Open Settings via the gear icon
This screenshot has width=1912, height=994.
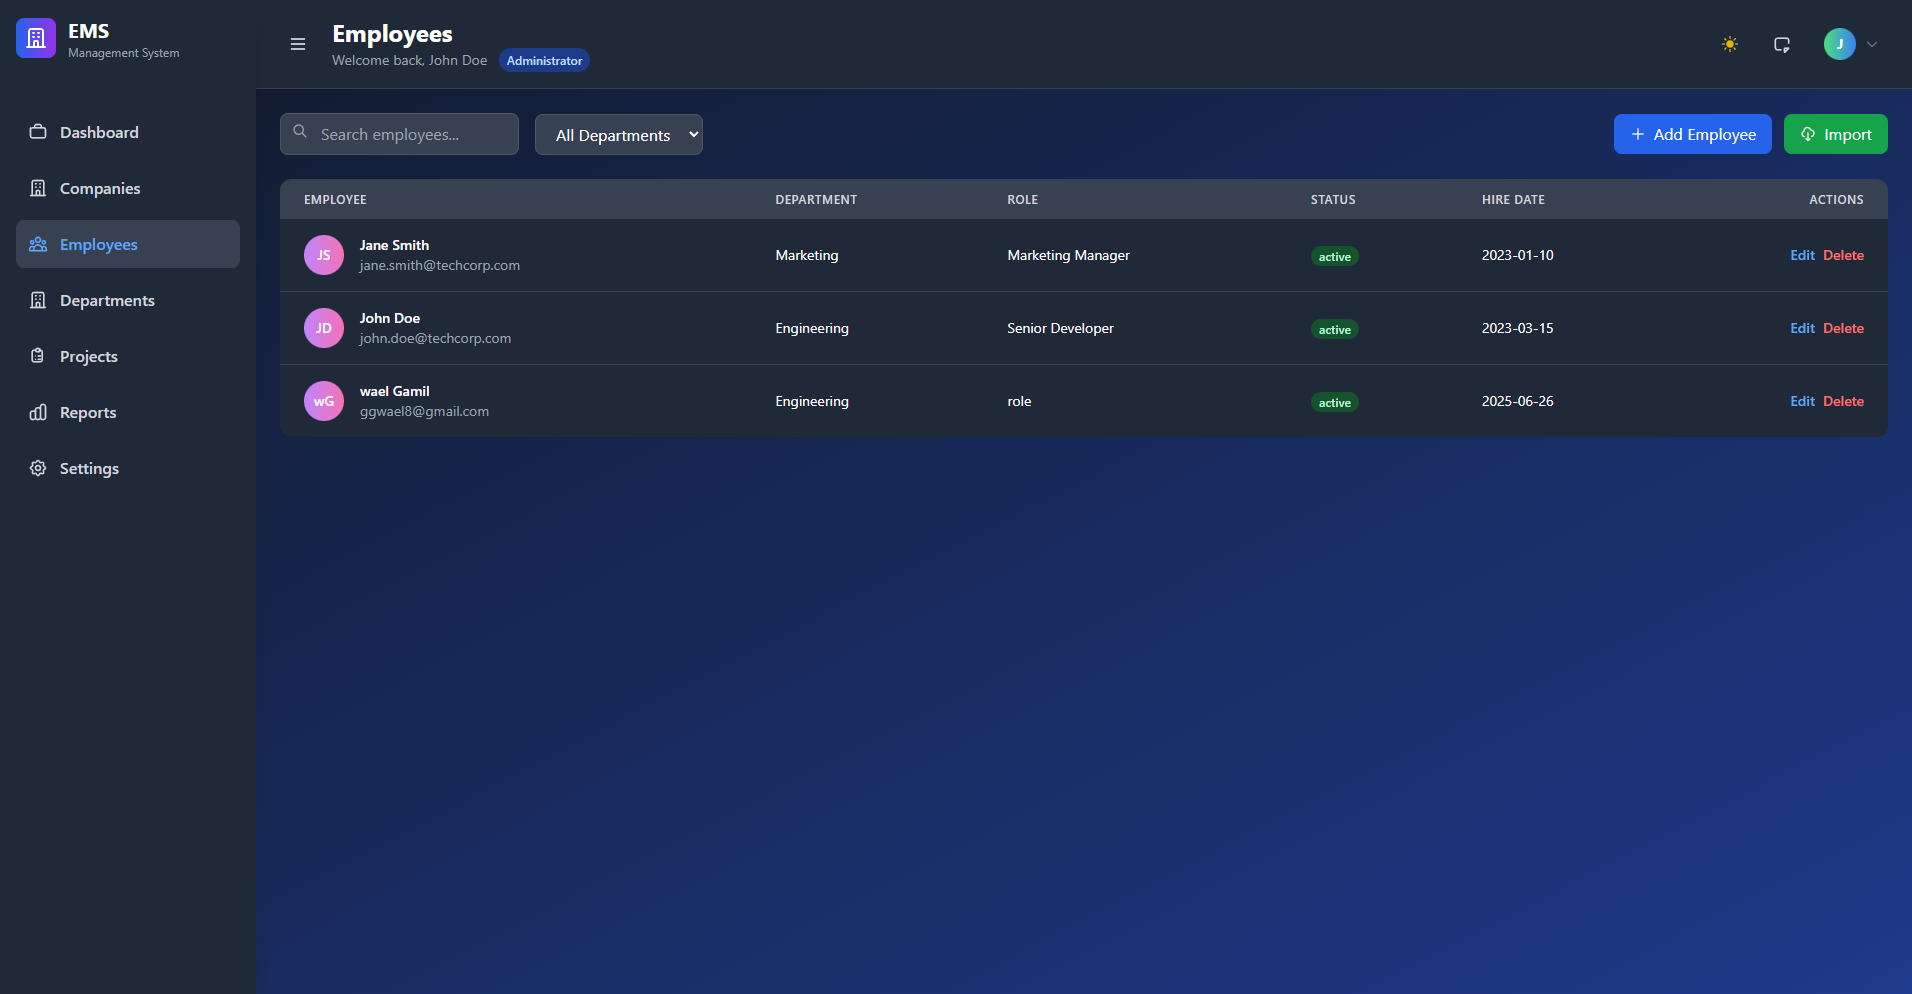[37, 468]
